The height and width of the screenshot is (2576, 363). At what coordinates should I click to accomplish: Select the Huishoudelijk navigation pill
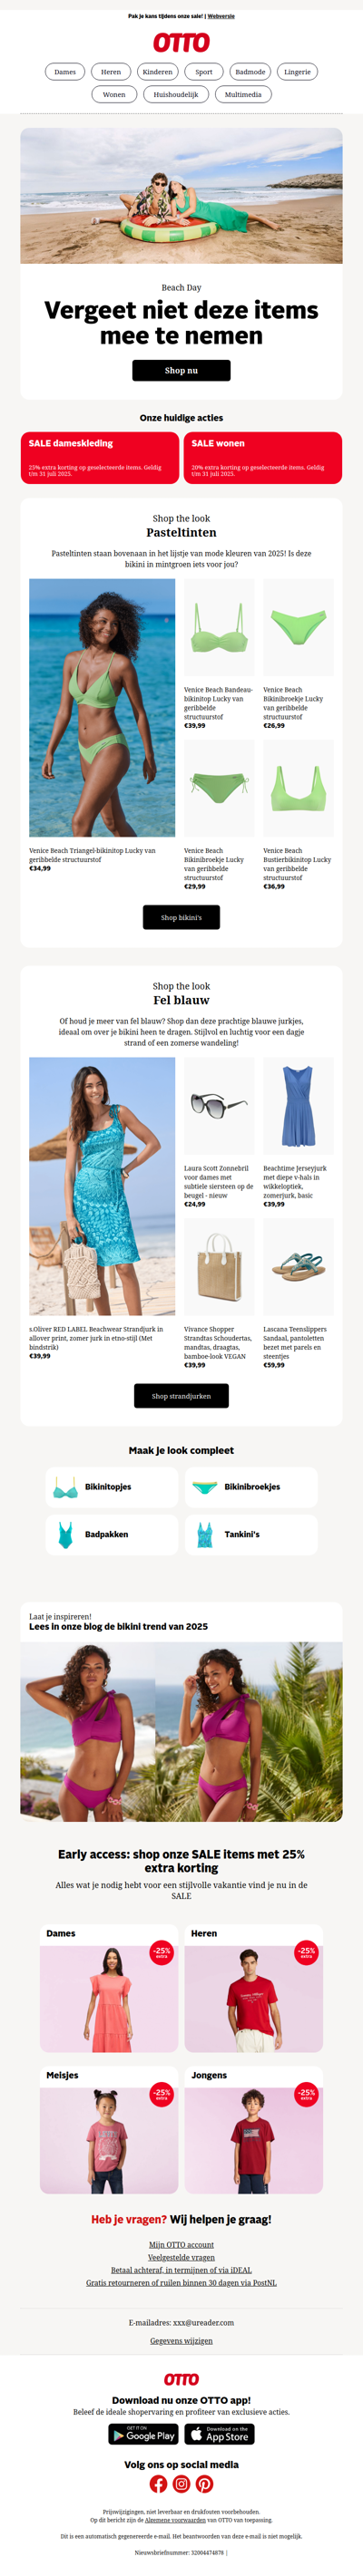(176, 94)
